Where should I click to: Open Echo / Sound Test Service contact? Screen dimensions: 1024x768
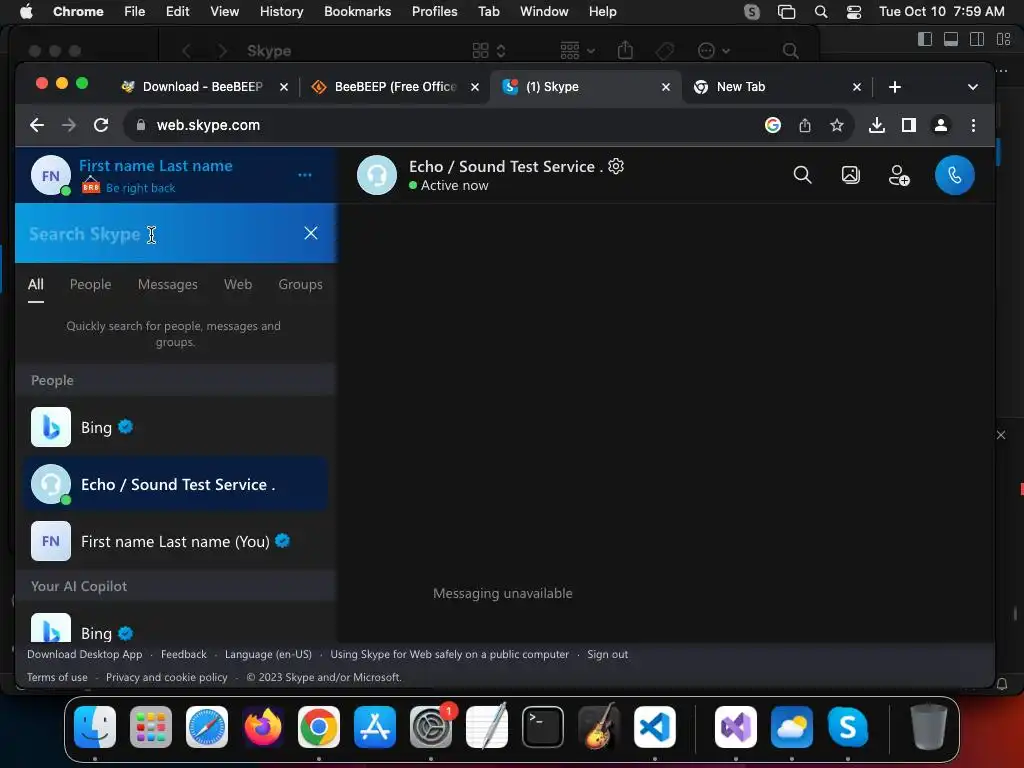[175, 484]
